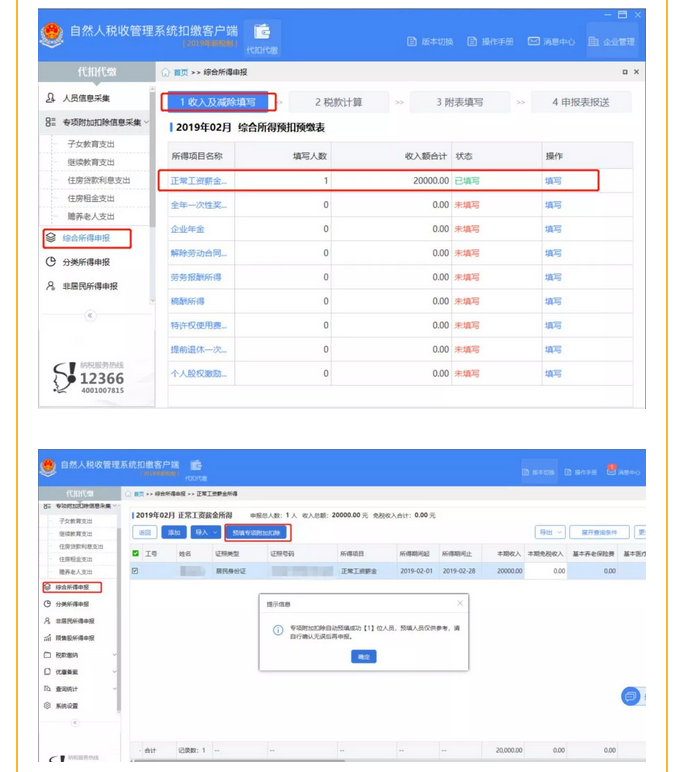This screenshot has width=683, height=772.
Task: Collapse the sidebar with the « arrow
Action: click(x=90, y=315)
